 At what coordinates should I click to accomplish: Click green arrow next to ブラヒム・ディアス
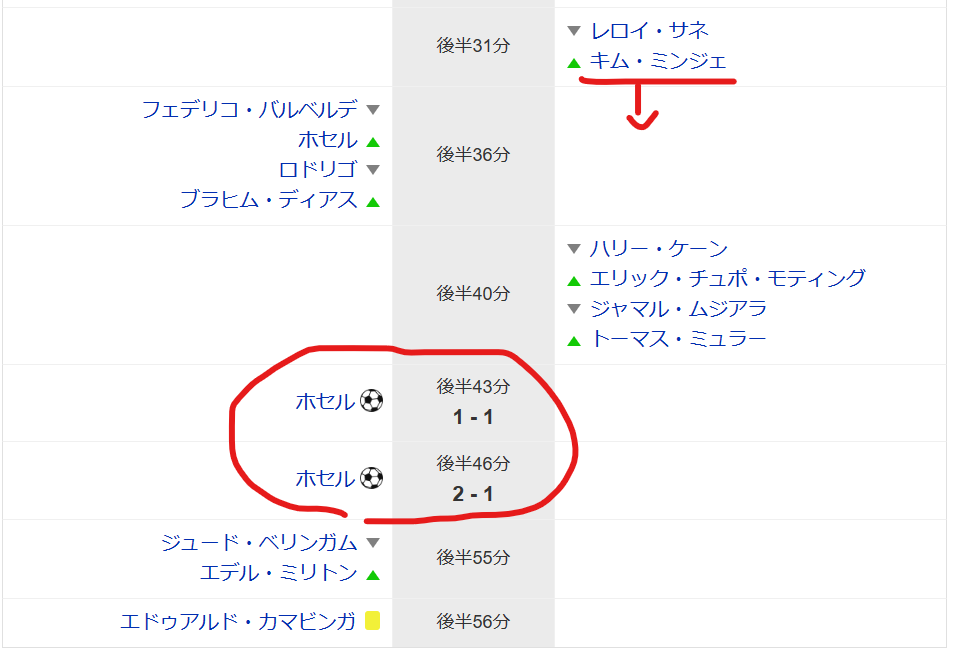(373, 201)
